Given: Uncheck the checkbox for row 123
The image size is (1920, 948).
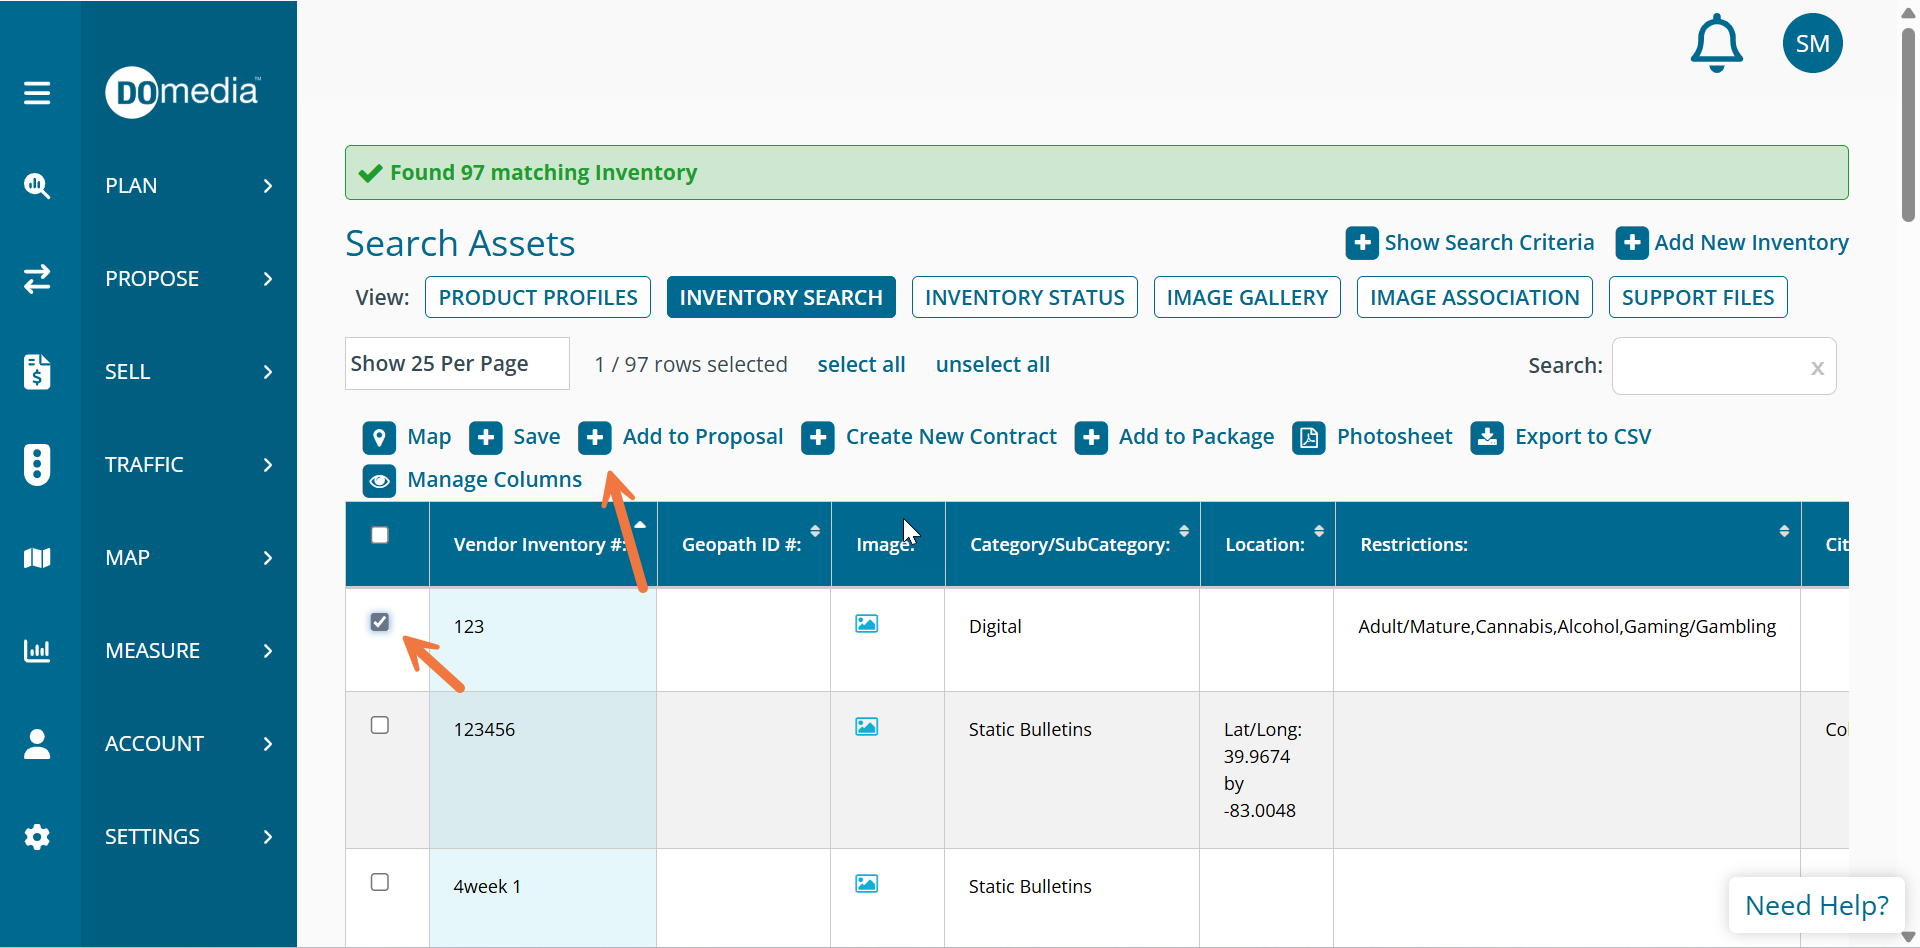Looking at the screenshot, I should pyautogui.click(x=380, y=622).
